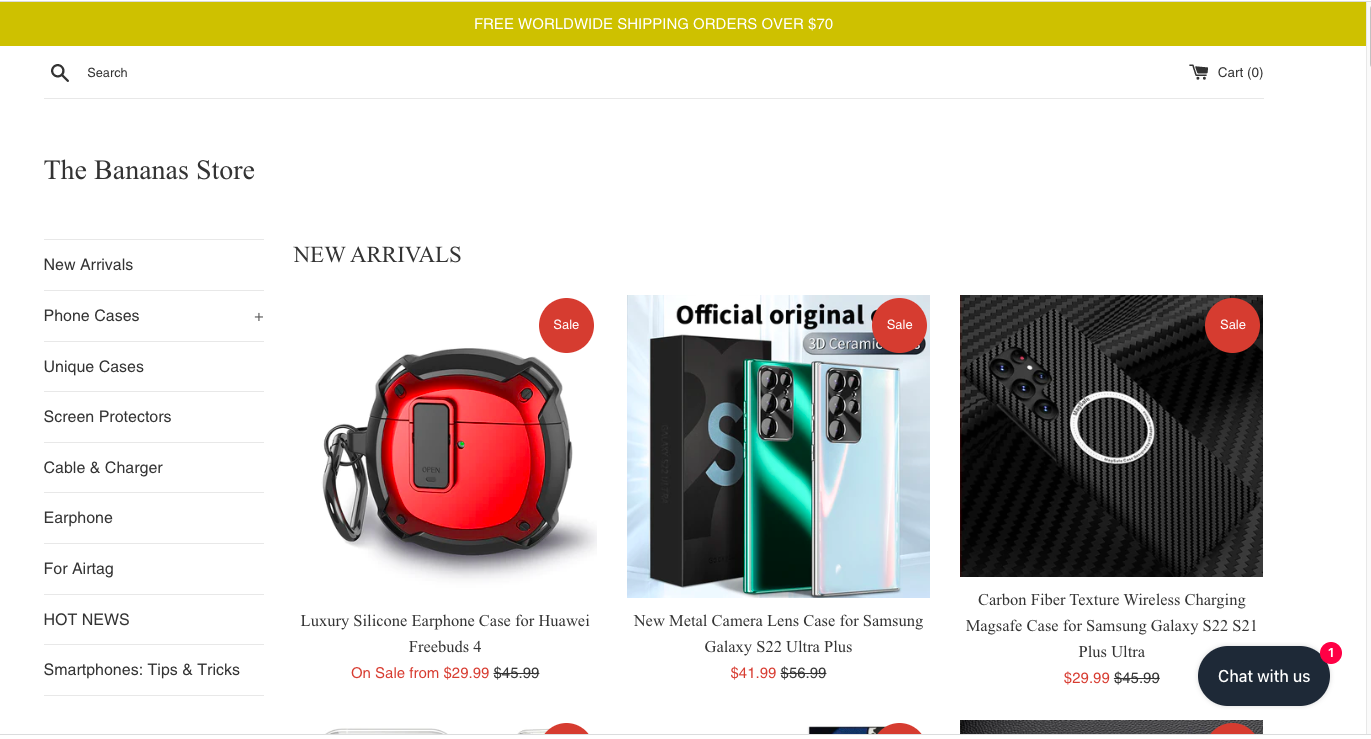Image resolution: width=1371 pixels, height=739 pixels.
Task: Open Unique Cases category
Action: [94, 367]
